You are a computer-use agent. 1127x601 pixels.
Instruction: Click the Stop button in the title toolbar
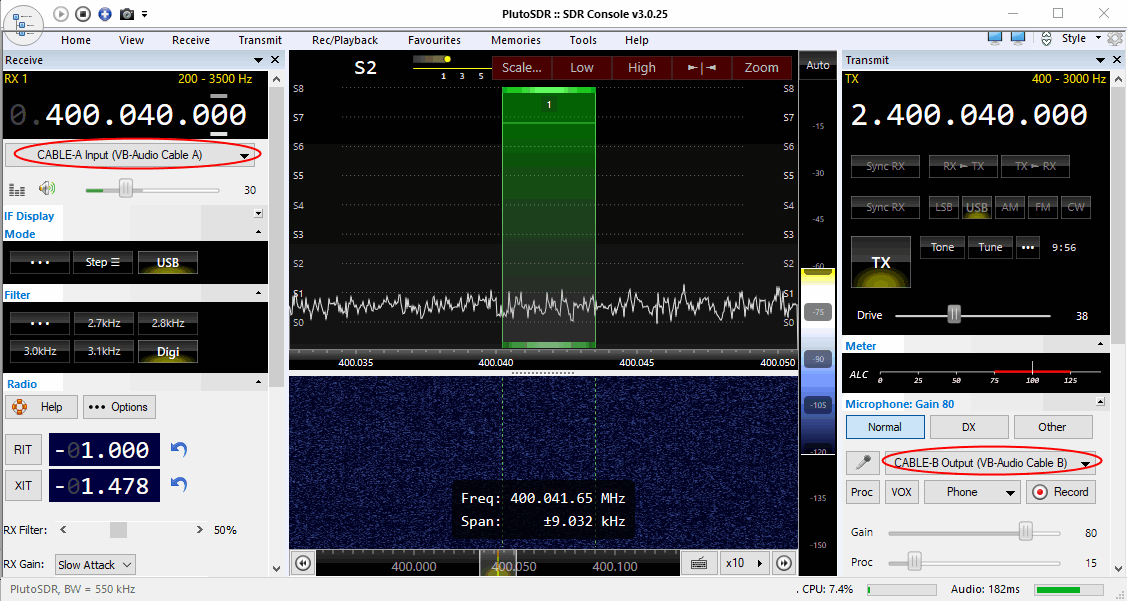click(x=83, y=14)
